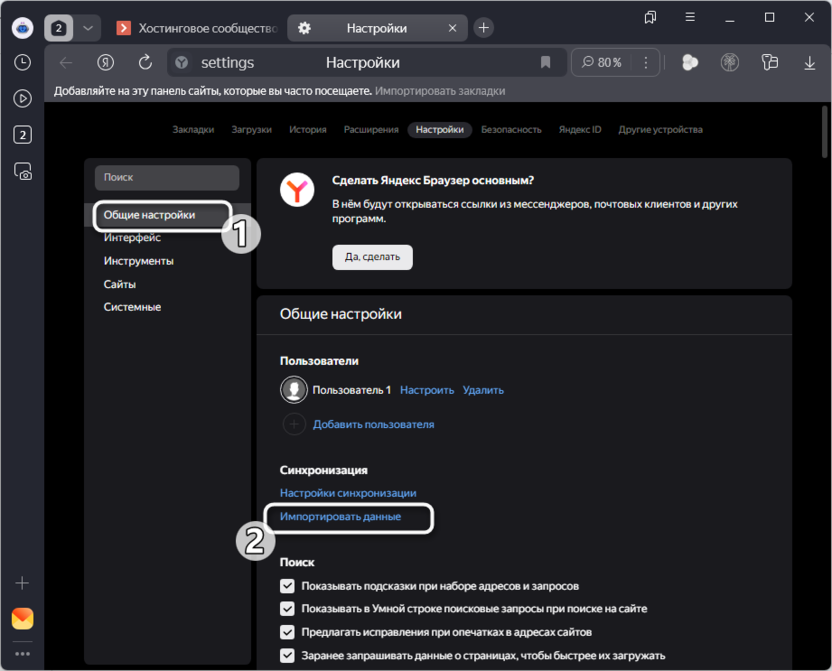
Task: Click the Поиск settings search field
Action: pyautogui.click(x=167, y=177)
